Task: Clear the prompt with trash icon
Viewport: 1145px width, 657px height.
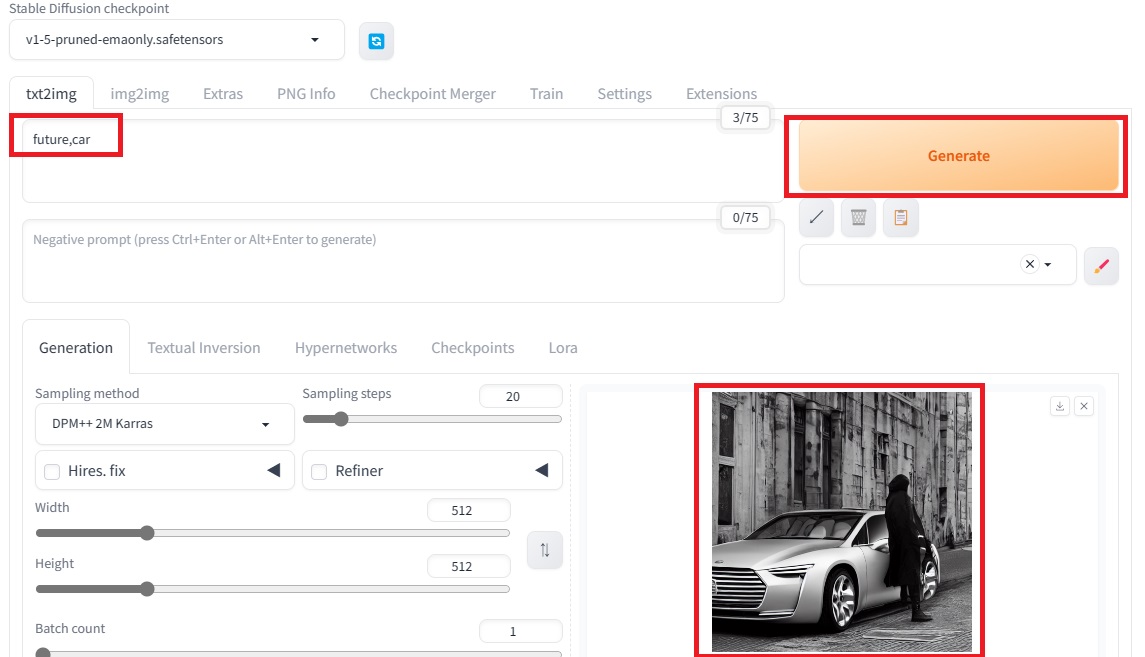Action: [858, 217]
